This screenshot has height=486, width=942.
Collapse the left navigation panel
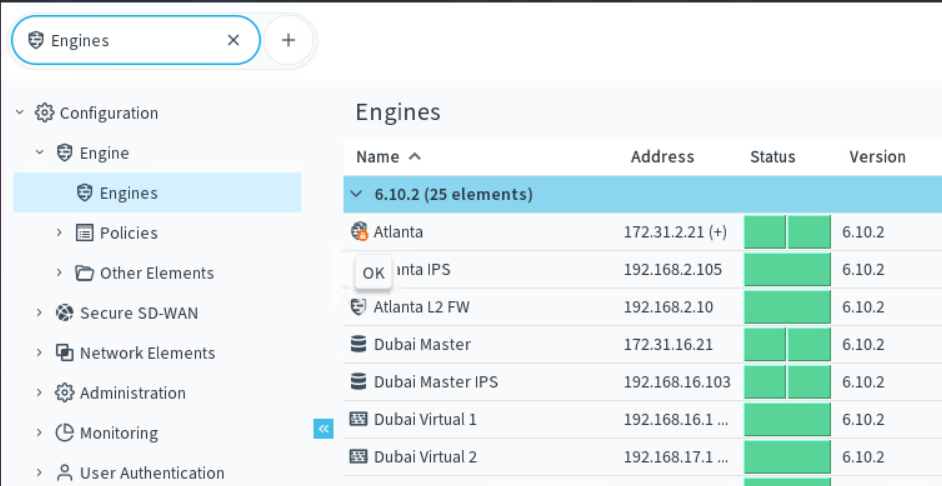[323, 429]
